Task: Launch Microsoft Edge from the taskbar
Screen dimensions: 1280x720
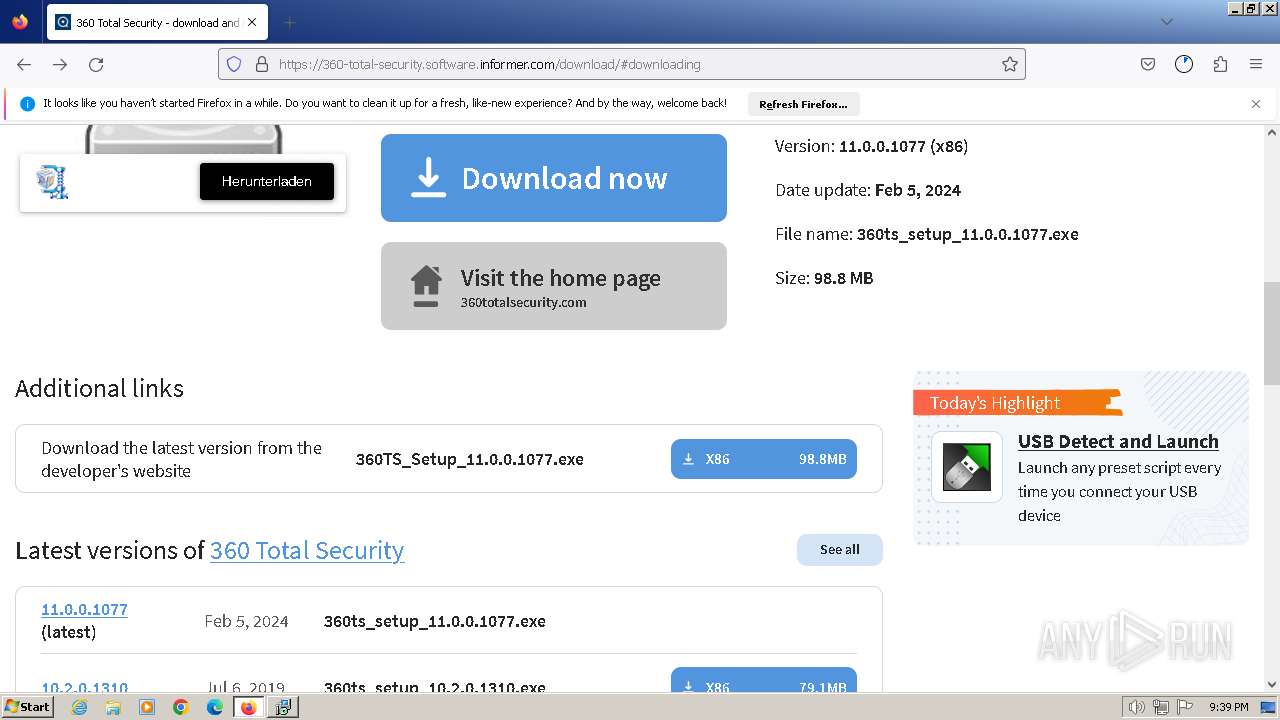Action: tap(215, 707)
